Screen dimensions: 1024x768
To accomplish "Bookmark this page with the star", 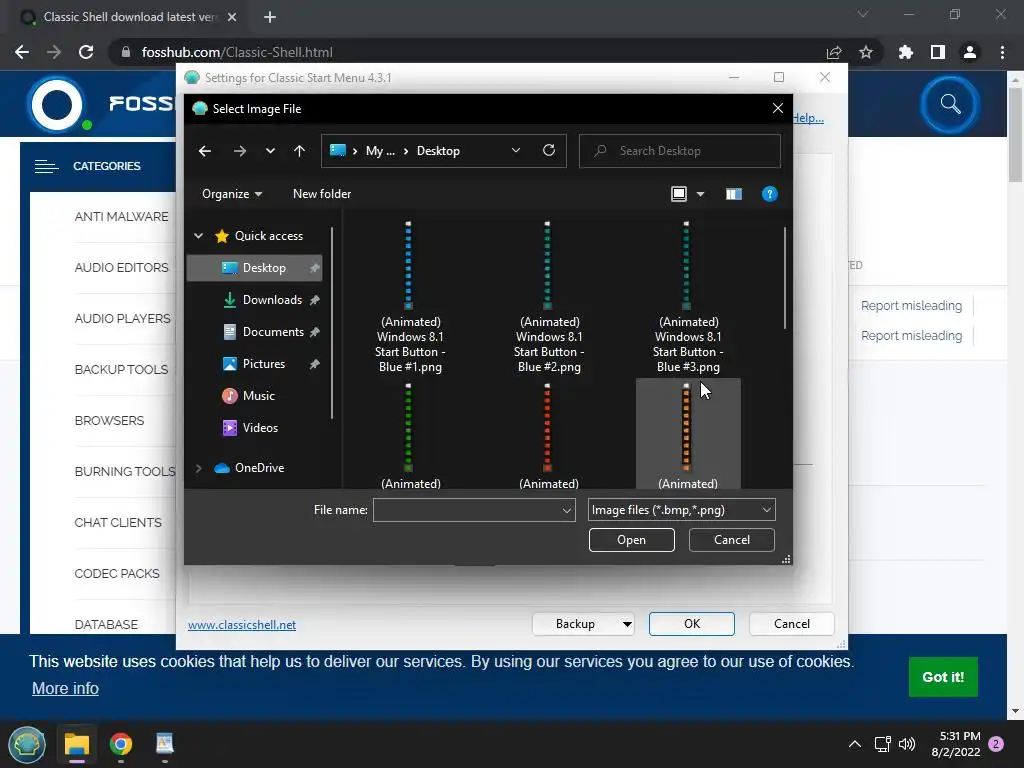I will tap(866, 52).
